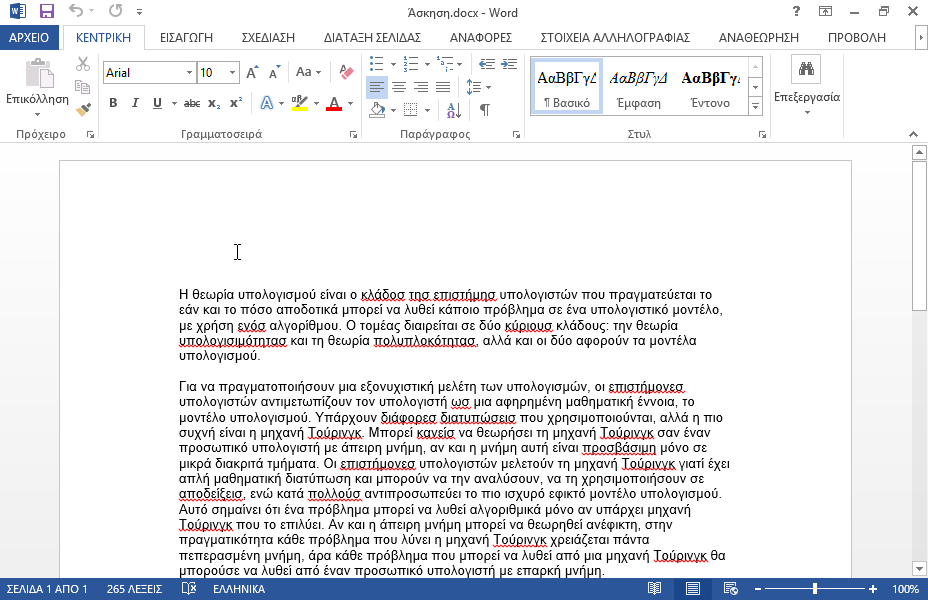
Task: Zoom out with the minus button
Action: tap(758, 589)
